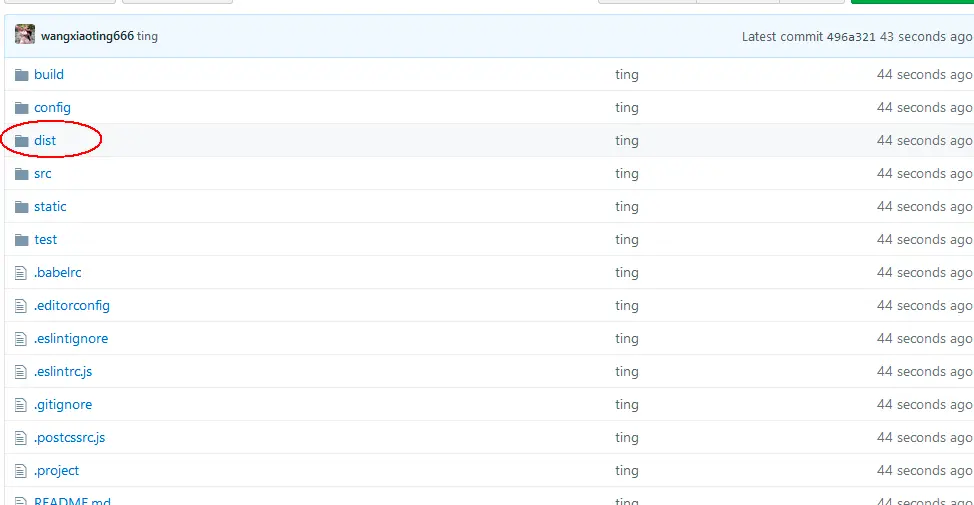Viewport: 974px width, 505px height.
Task: Open the src folder
Action: [43, 173]
